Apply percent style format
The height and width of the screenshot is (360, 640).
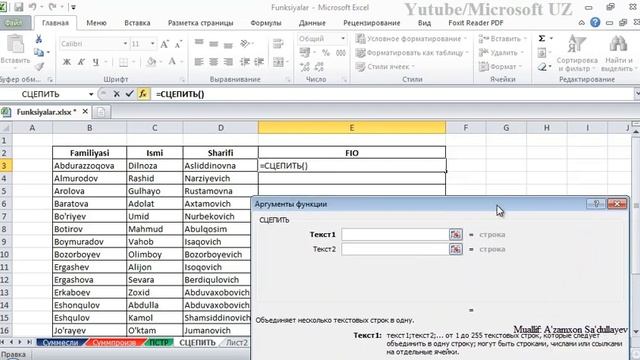326,53
